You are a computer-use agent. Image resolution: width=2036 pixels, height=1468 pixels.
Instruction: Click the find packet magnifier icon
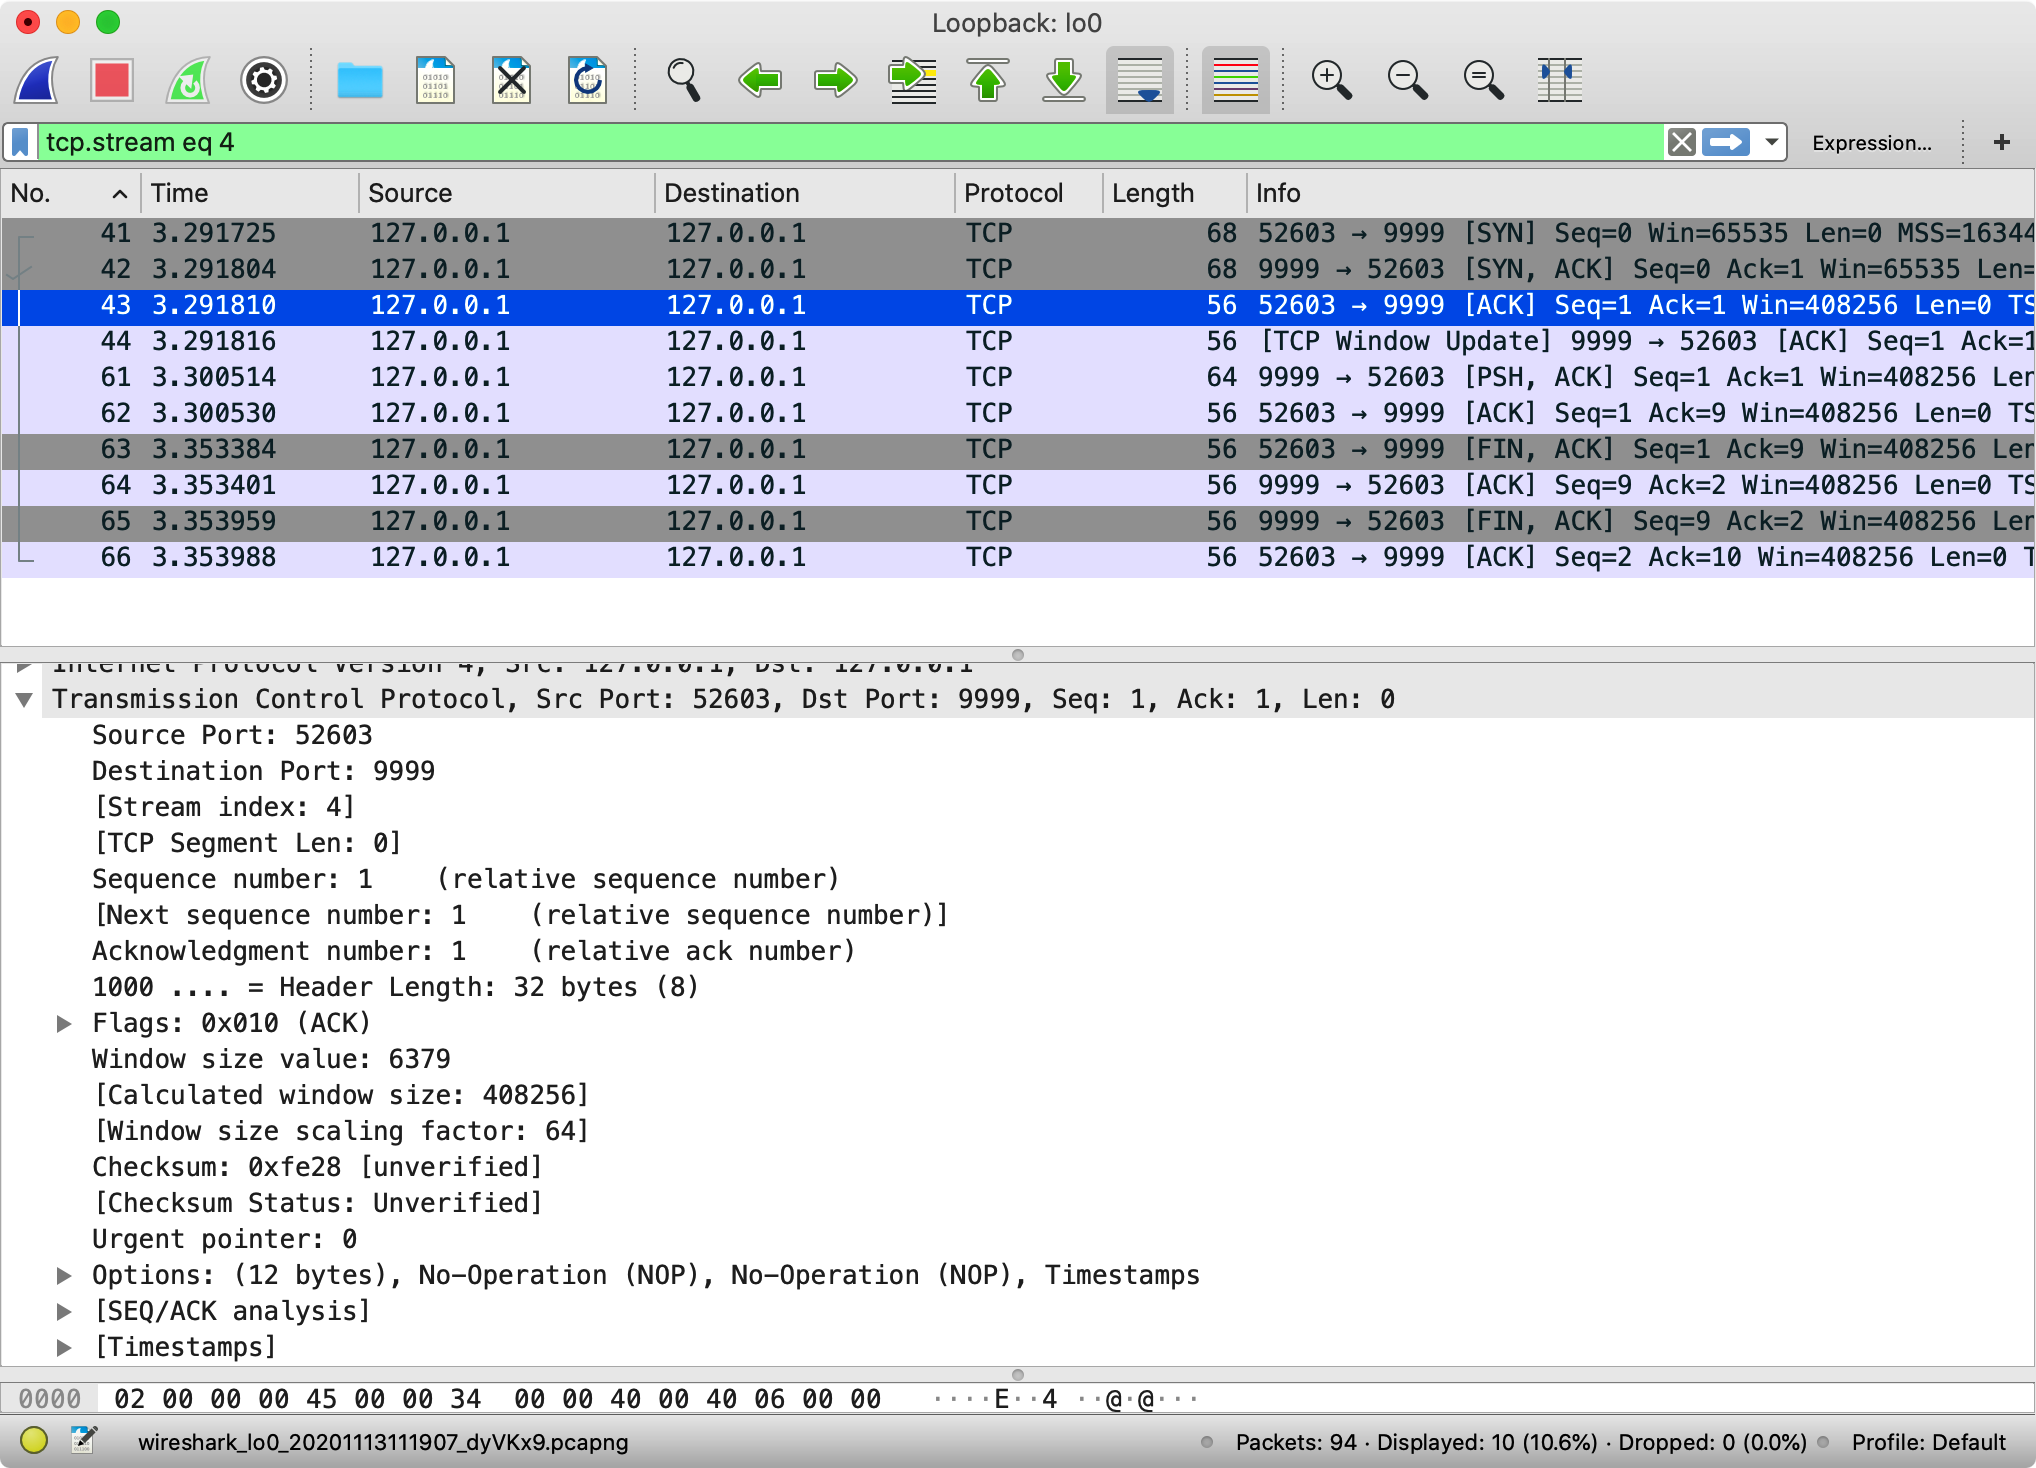pos(684,80)
